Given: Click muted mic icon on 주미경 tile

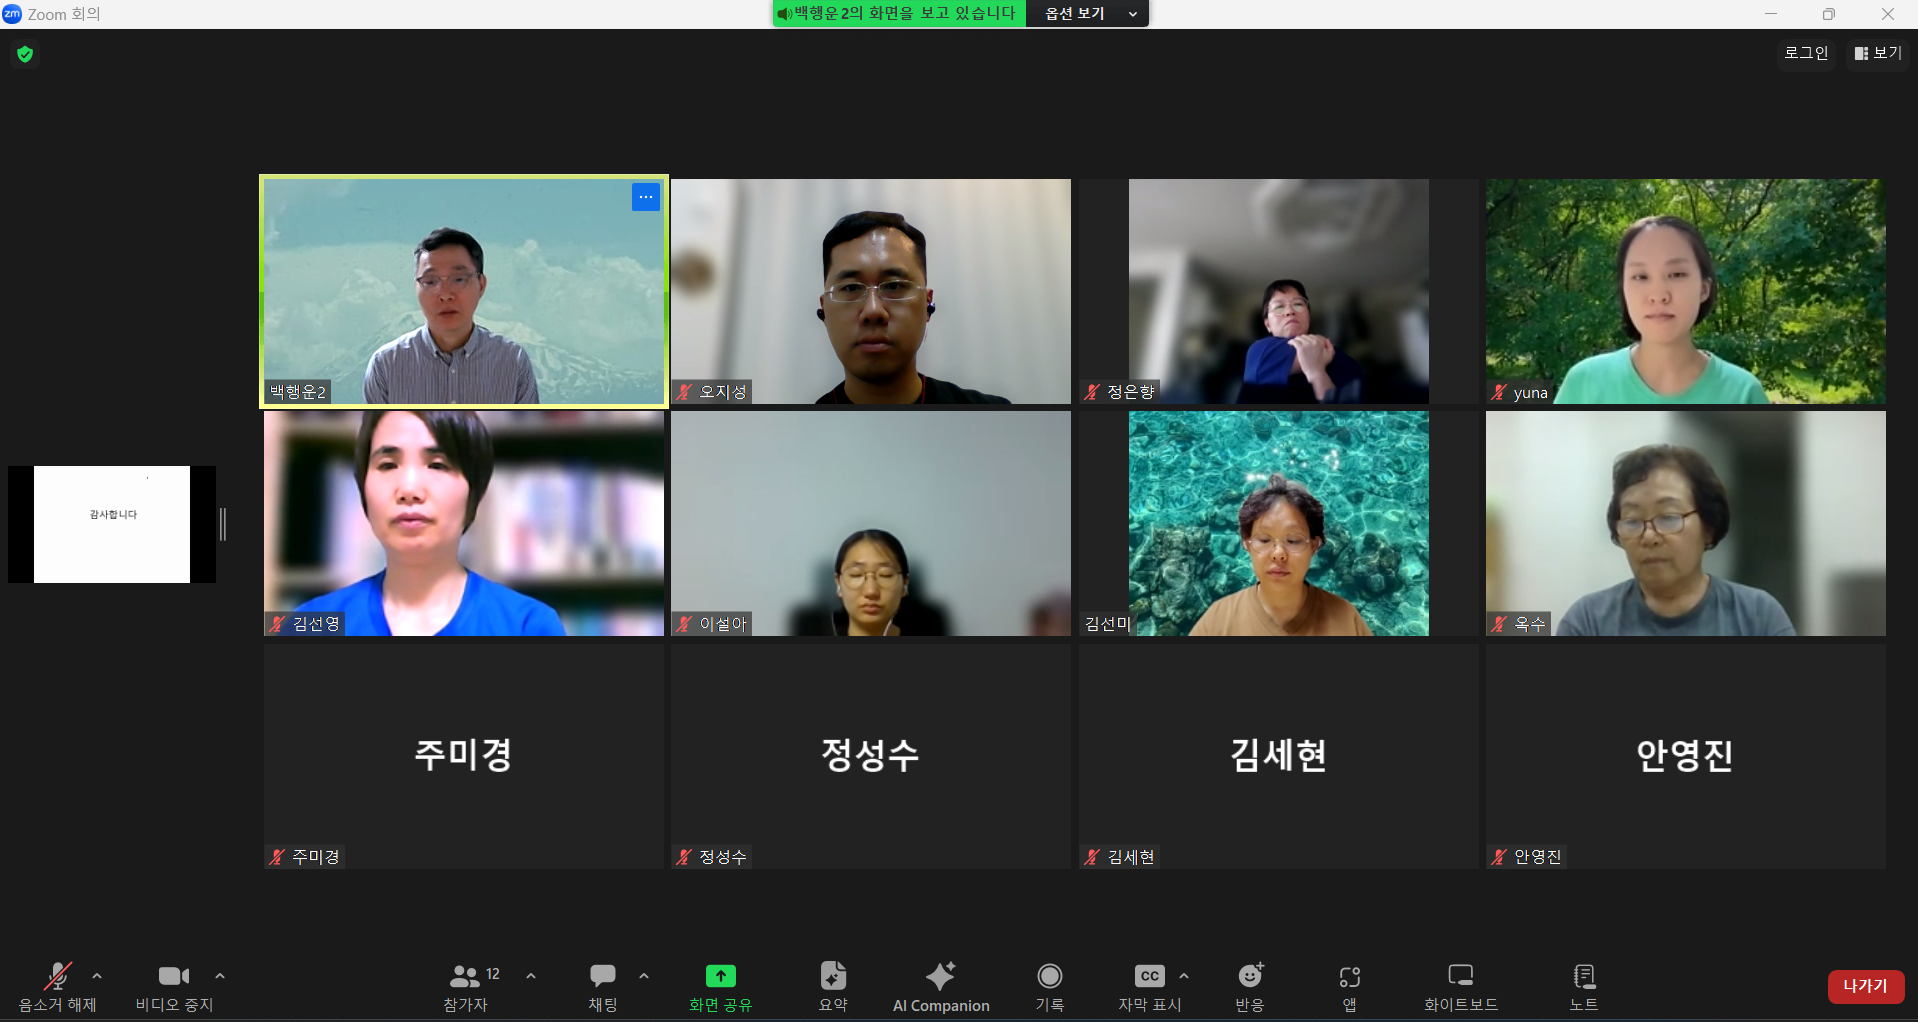Looking at the screenshot, I should tap(278, 857).
